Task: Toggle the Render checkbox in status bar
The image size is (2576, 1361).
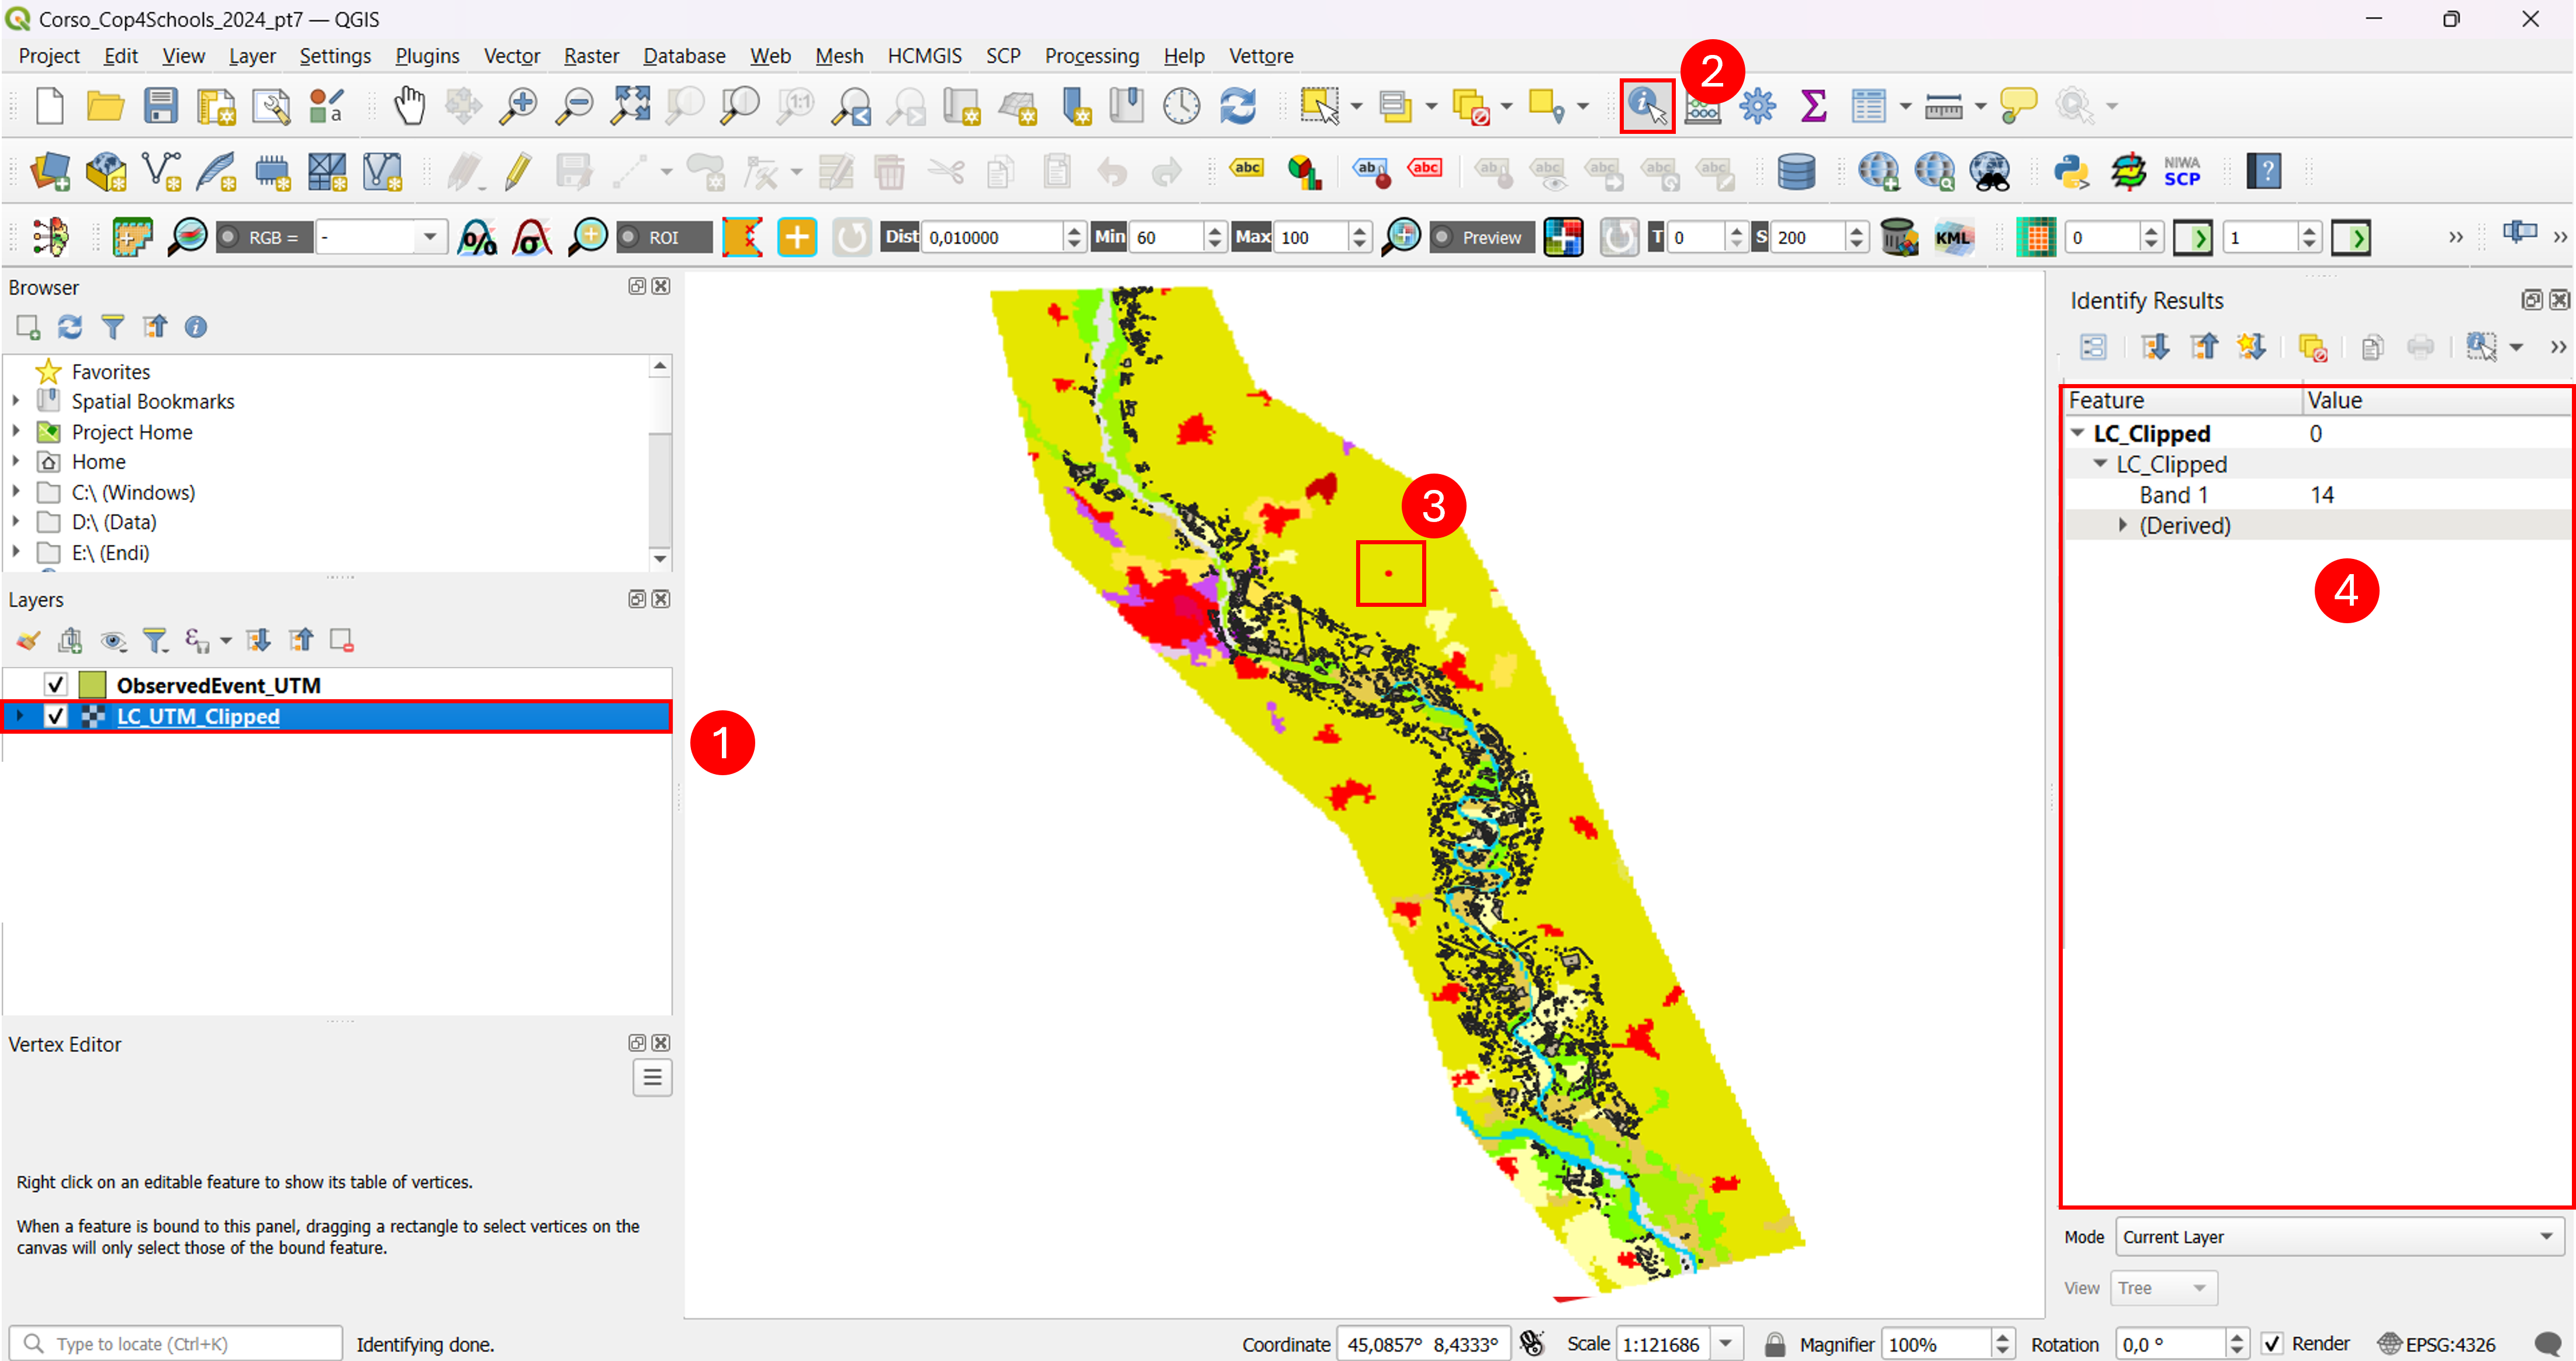Action: (x=2271, y=1344)
